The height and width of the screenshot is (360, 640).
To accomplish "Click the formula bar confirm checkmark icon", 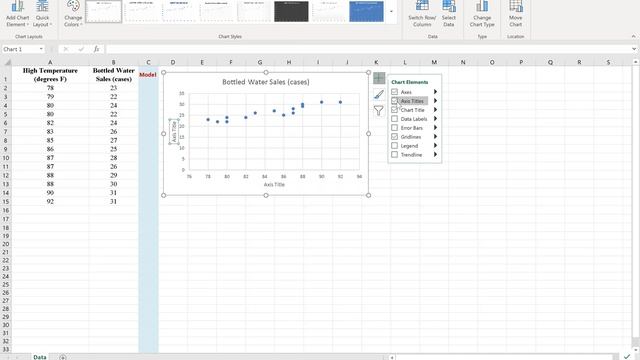I will pos(81,49).
